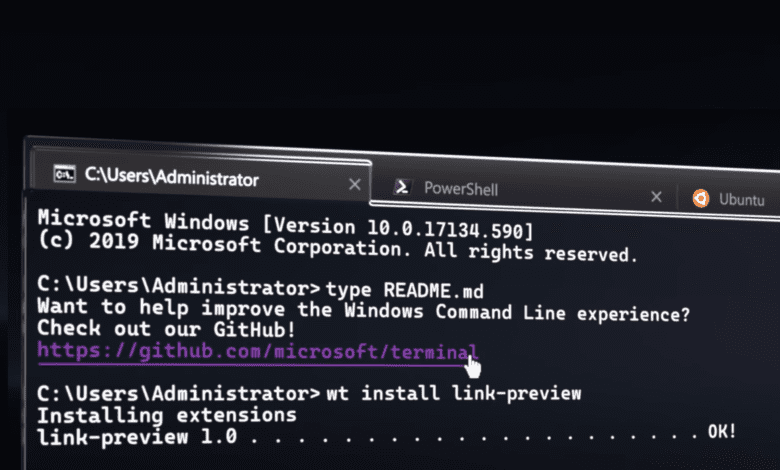
Task: Click the 'Want to help improve' line
Action: click(x=364, y=310)
